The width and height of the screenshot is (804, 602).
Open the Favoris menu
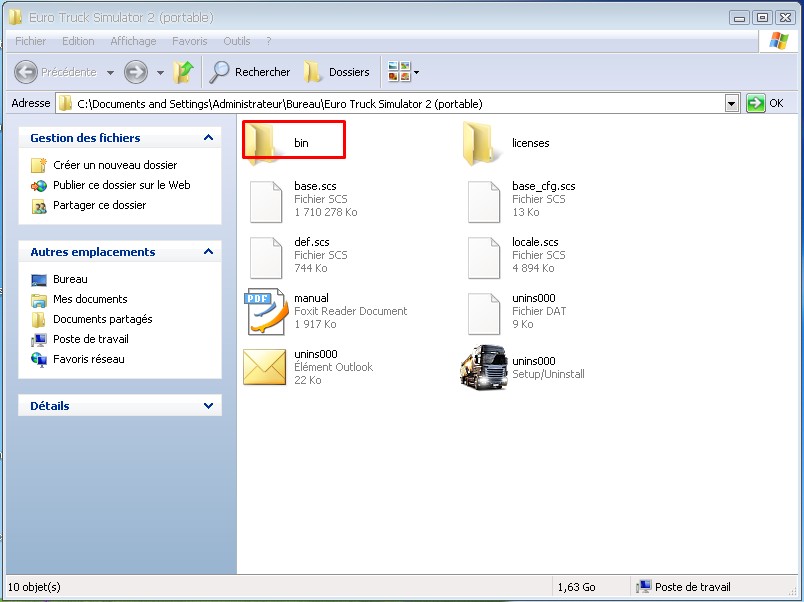(x=190, y=41)
